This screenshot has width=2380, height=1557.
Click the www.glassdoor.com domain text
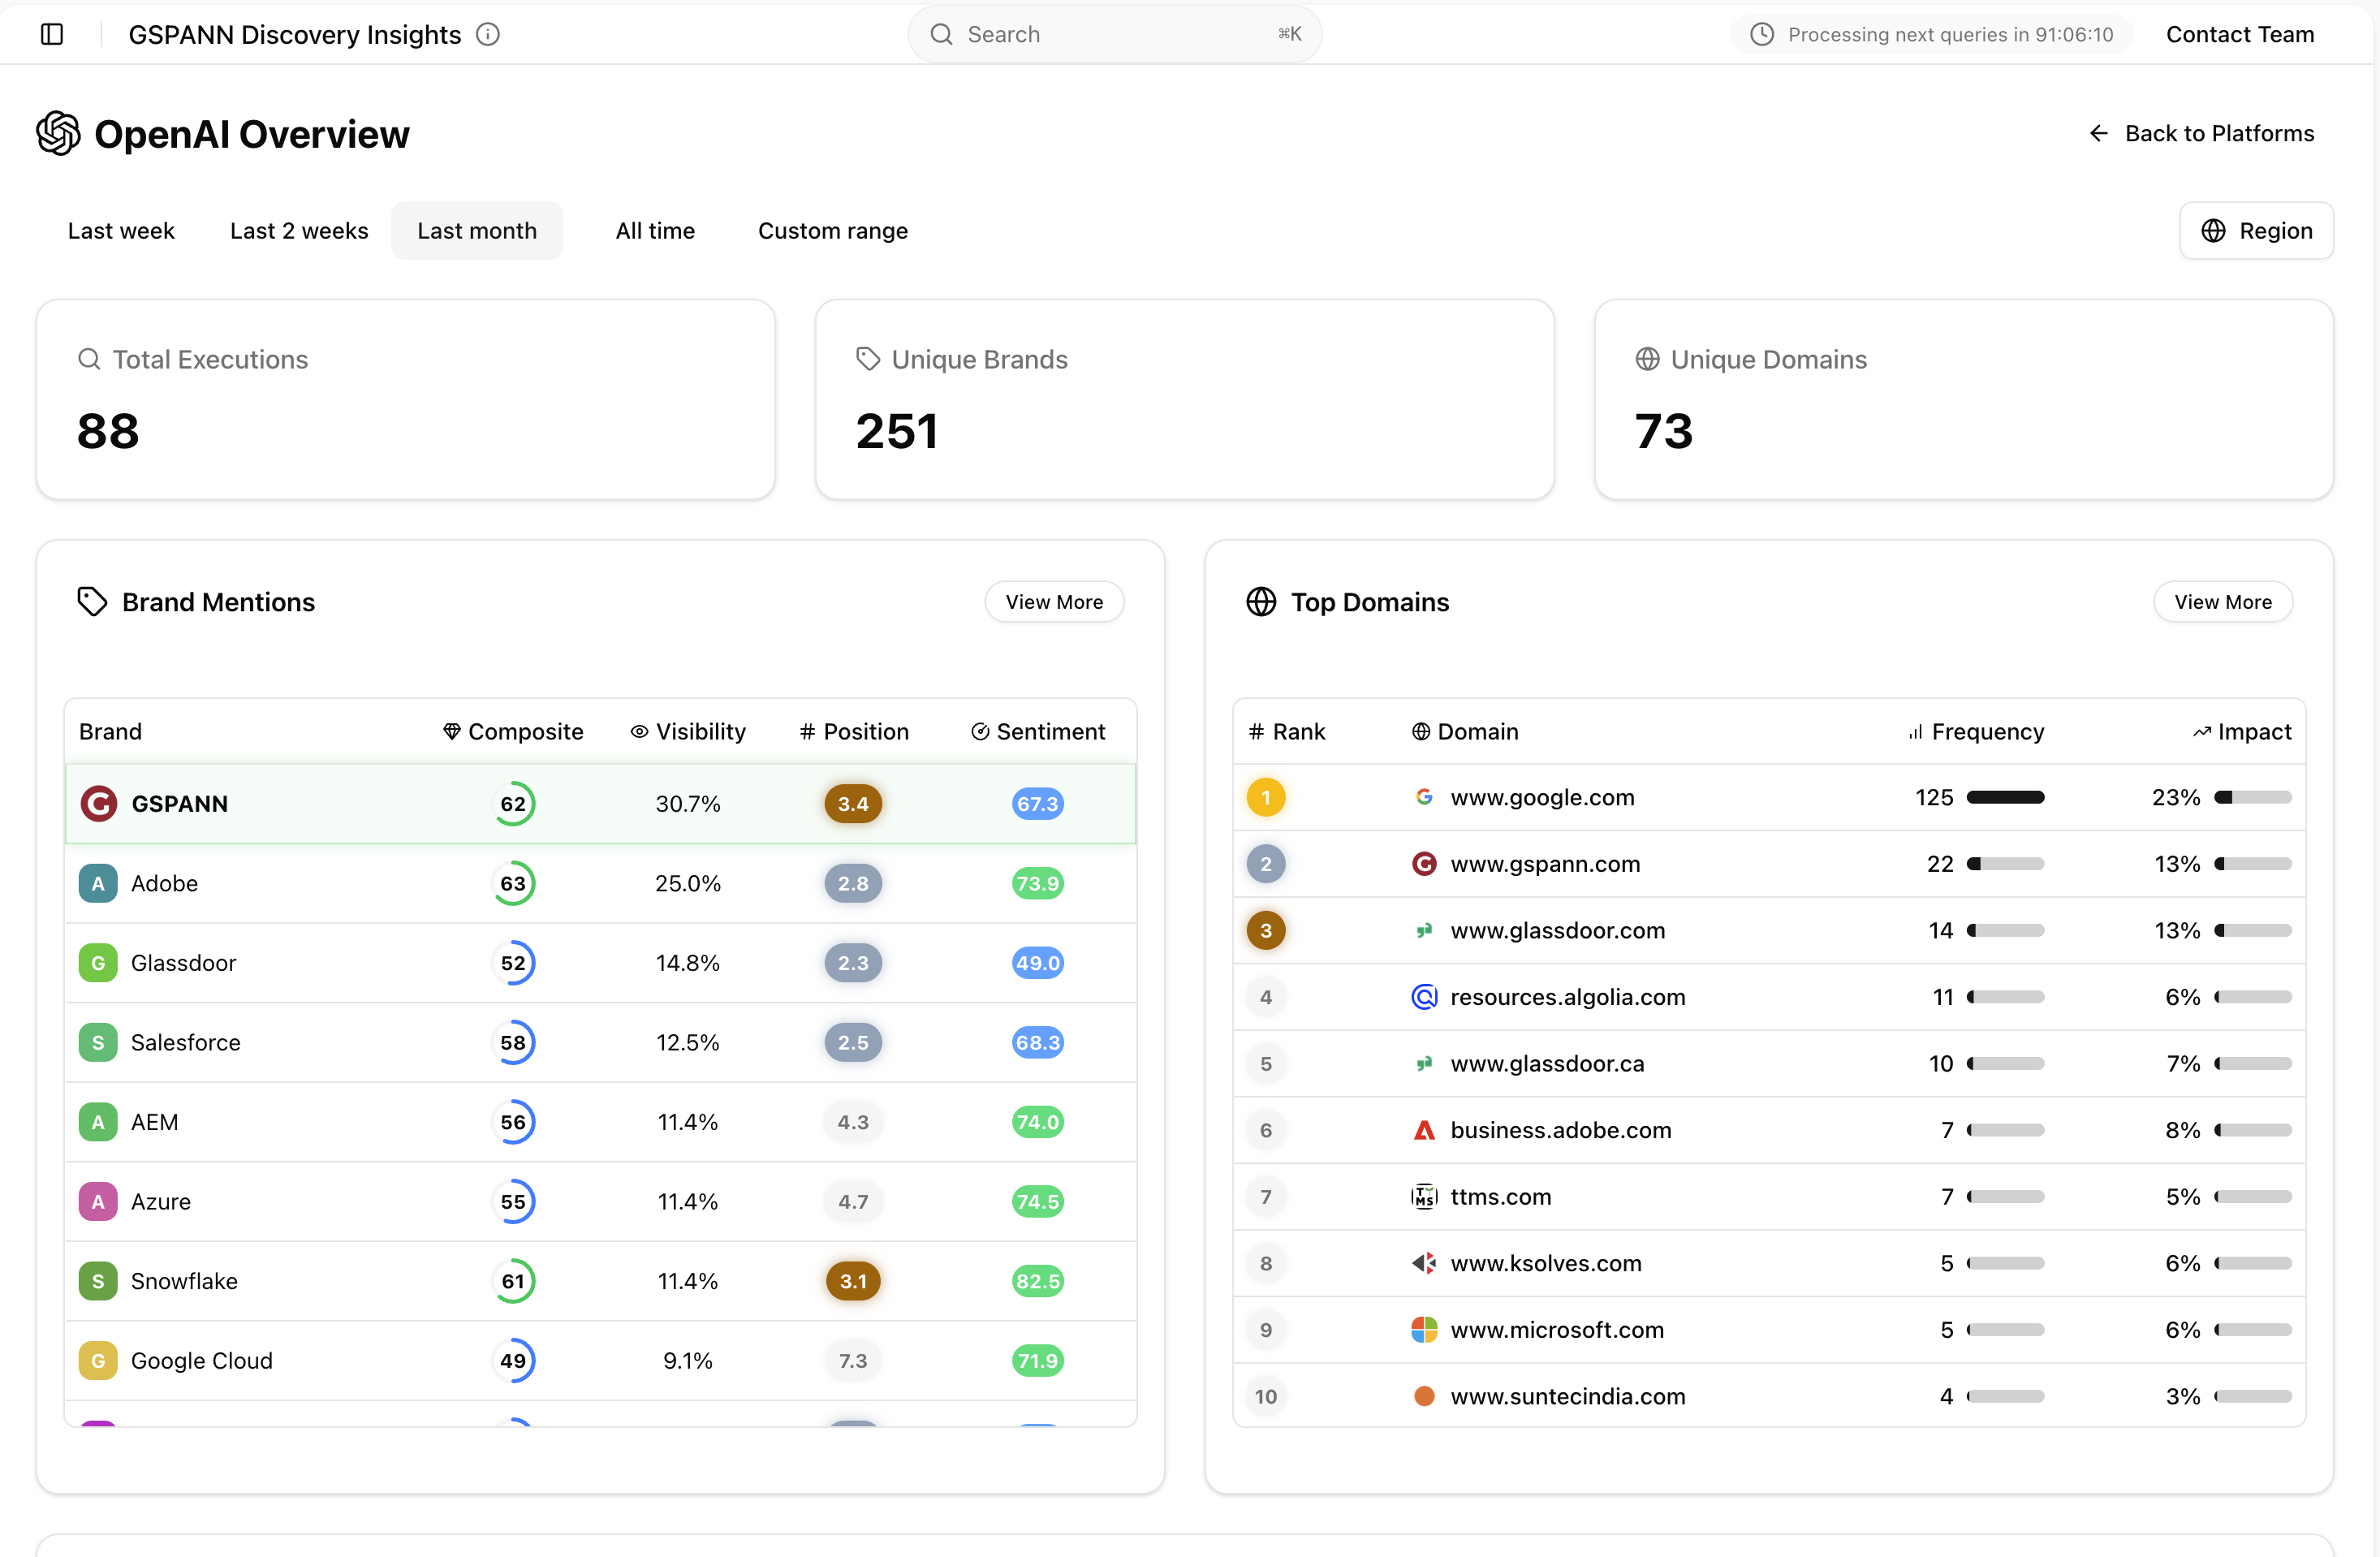(x=1557, y=930)
